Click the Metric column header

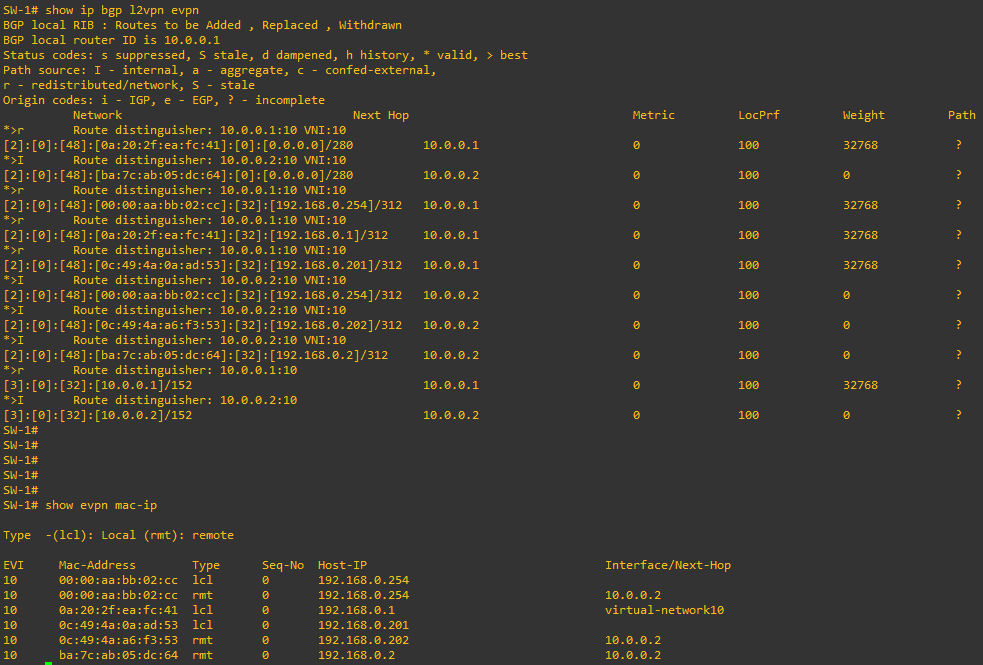[653, 115]
